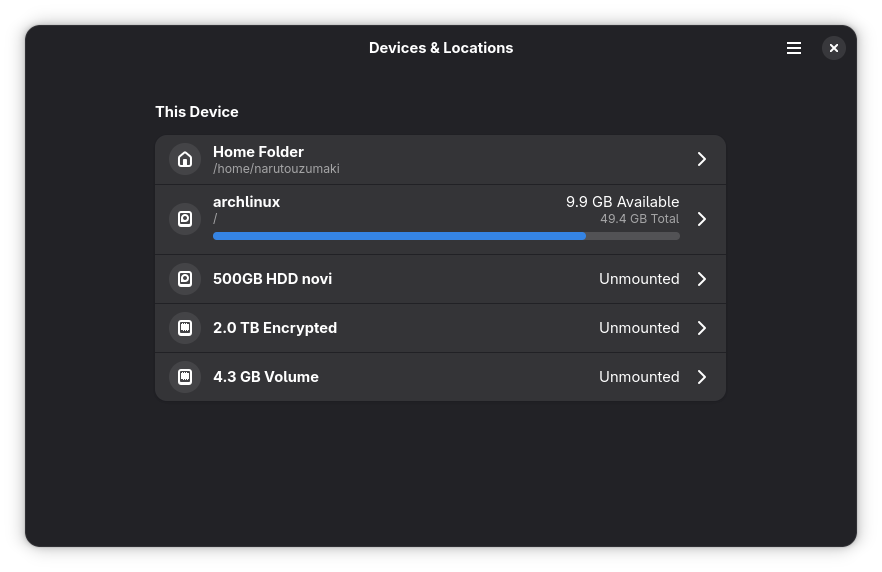
Task: Click the 500GB HDD novi drive icon
Action: (x=185, y=279)
